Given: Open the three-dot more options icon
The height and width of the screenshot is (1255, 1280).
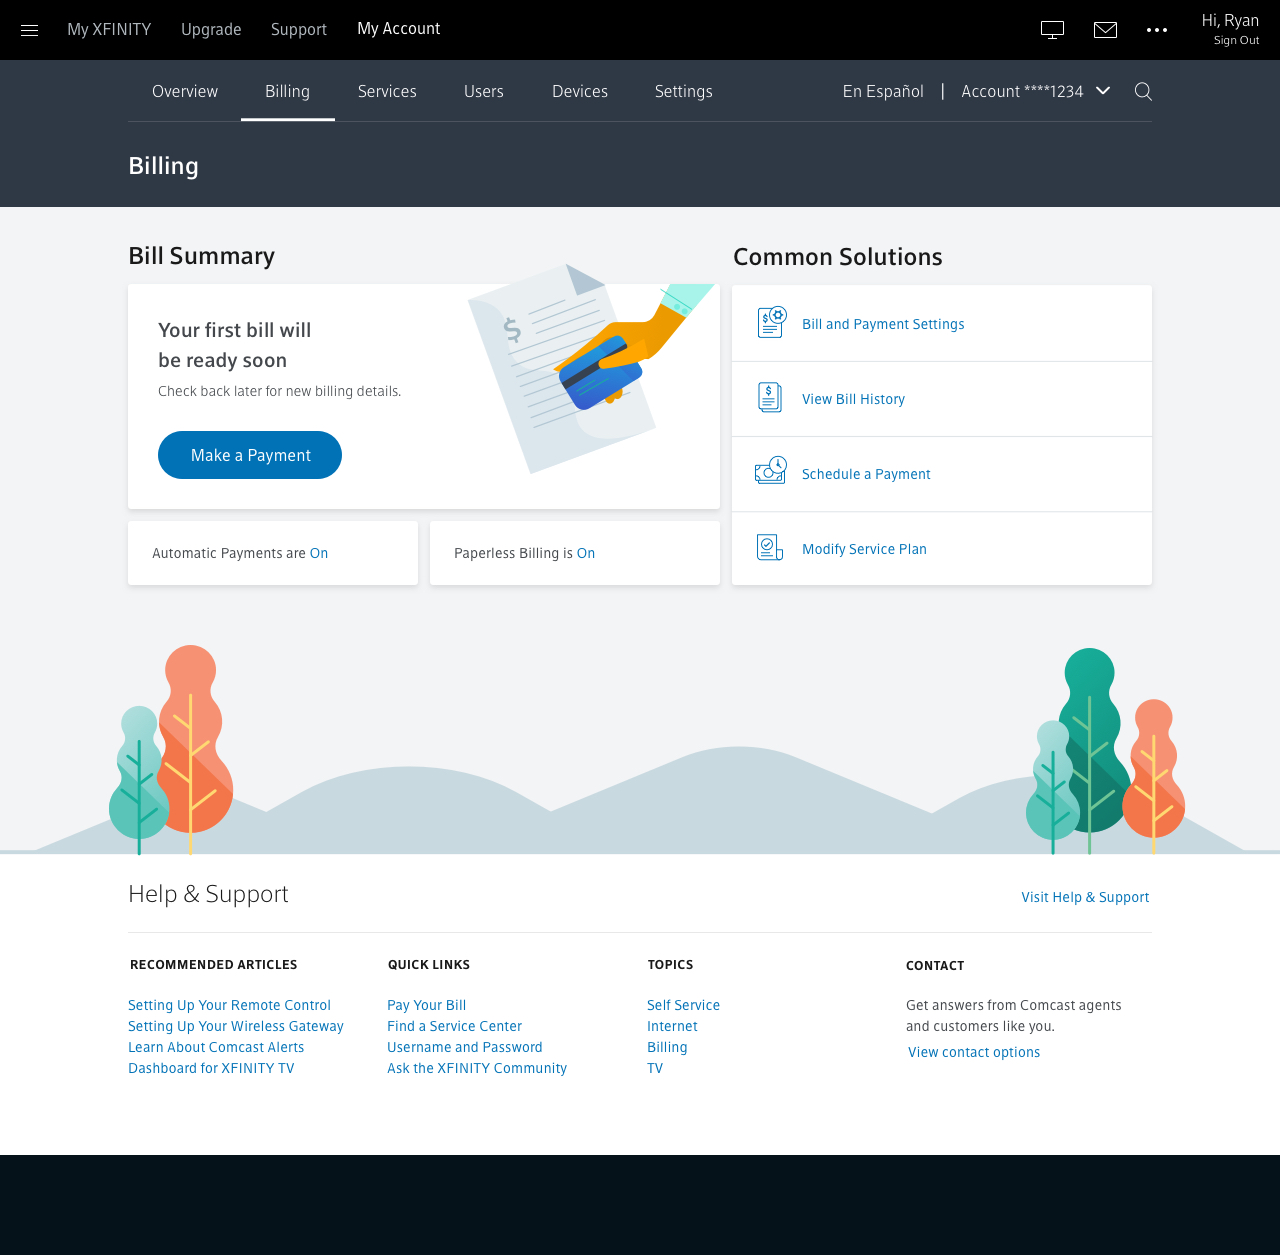Looking at the screenshot, I should 1157,30.
